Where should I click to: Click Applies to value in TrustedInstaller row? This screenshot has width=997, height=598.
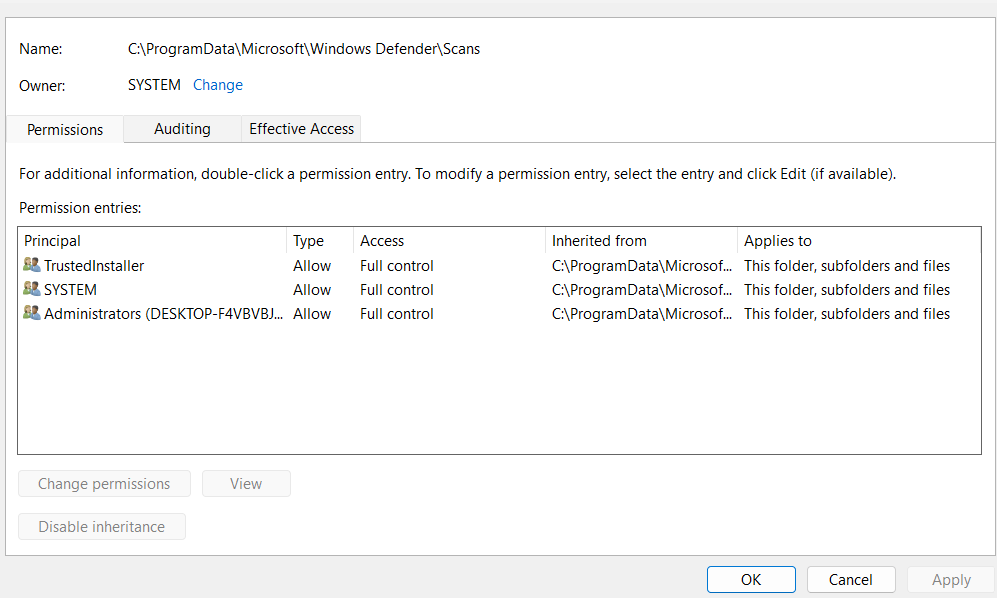click(847, 266)
